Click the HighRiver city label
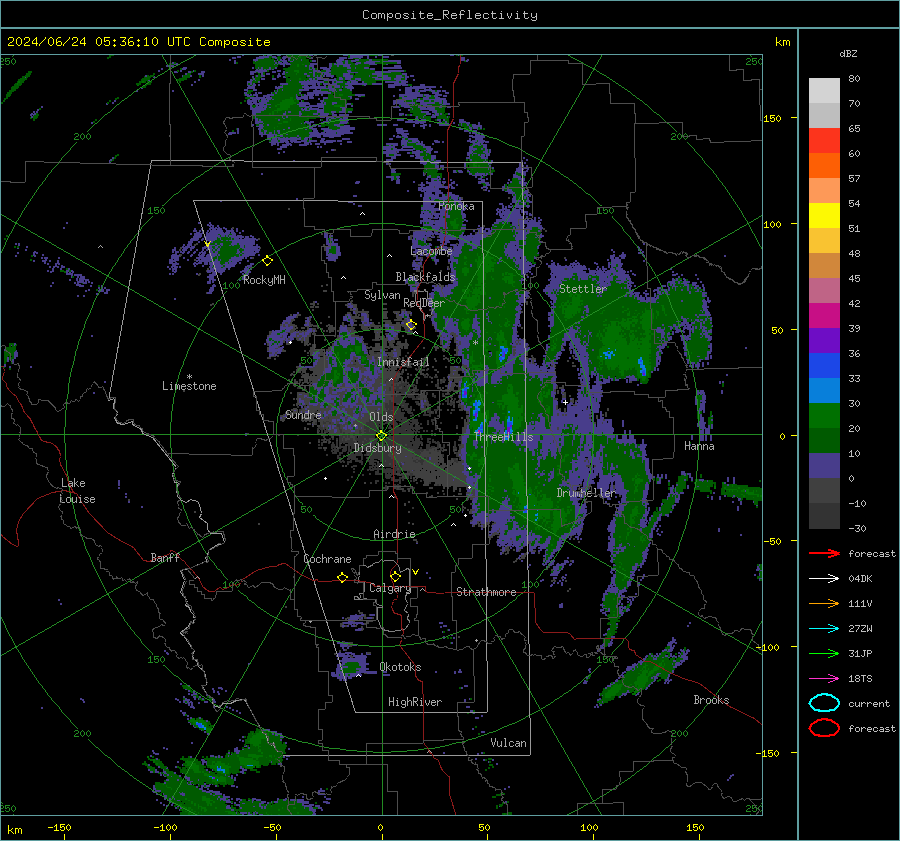 pos(415,702)
